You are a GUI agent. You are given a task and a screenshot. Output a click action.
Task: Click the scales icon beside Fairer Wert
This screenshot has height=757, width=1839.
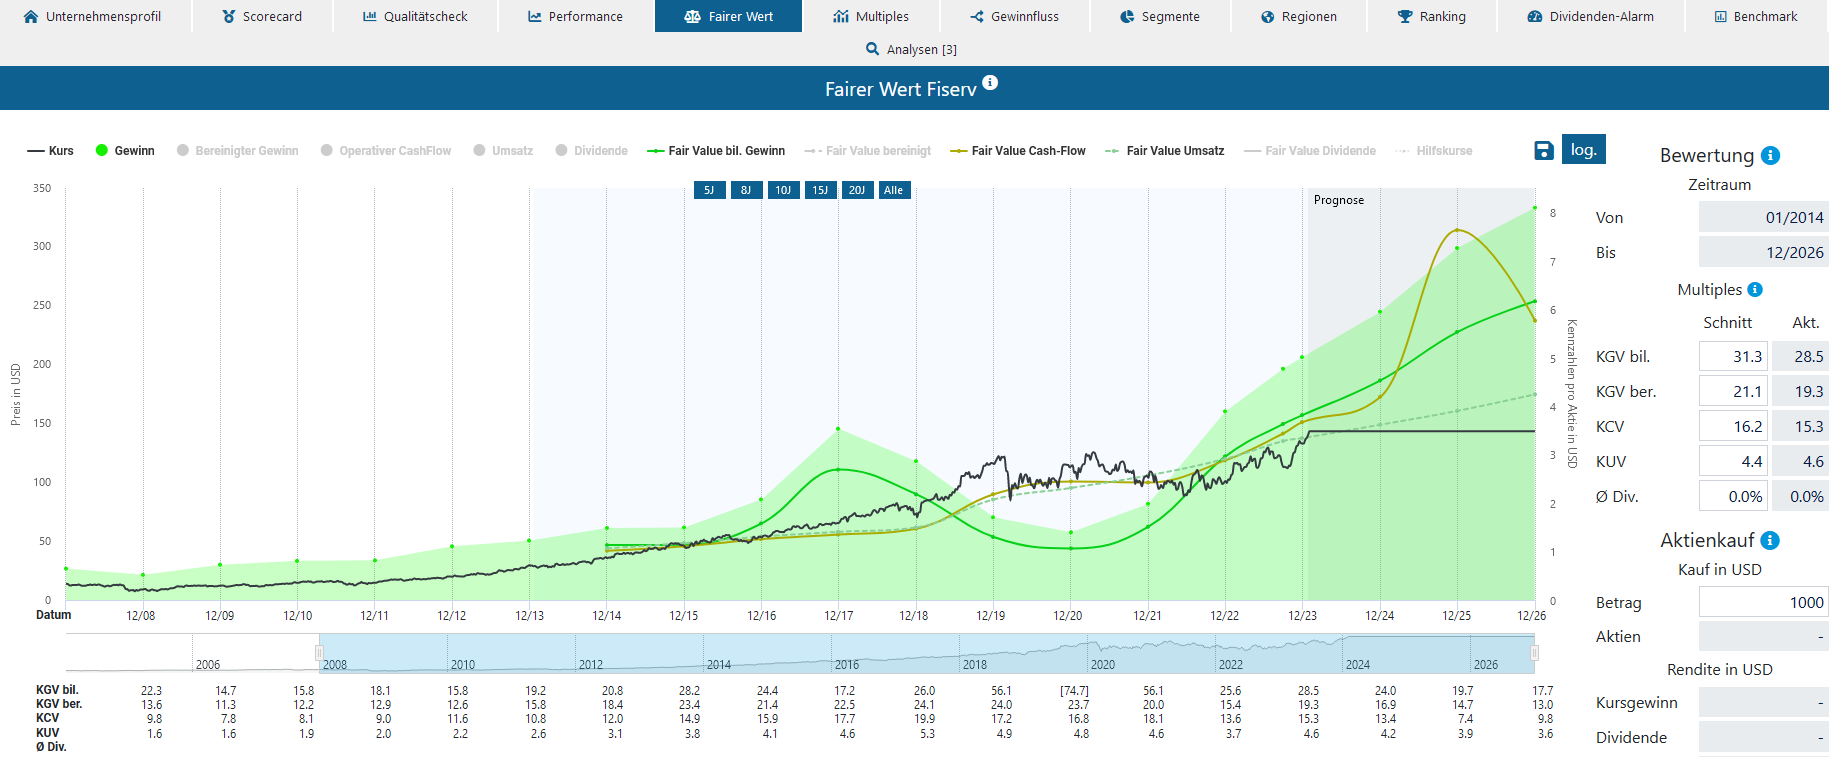pos(693,17)
